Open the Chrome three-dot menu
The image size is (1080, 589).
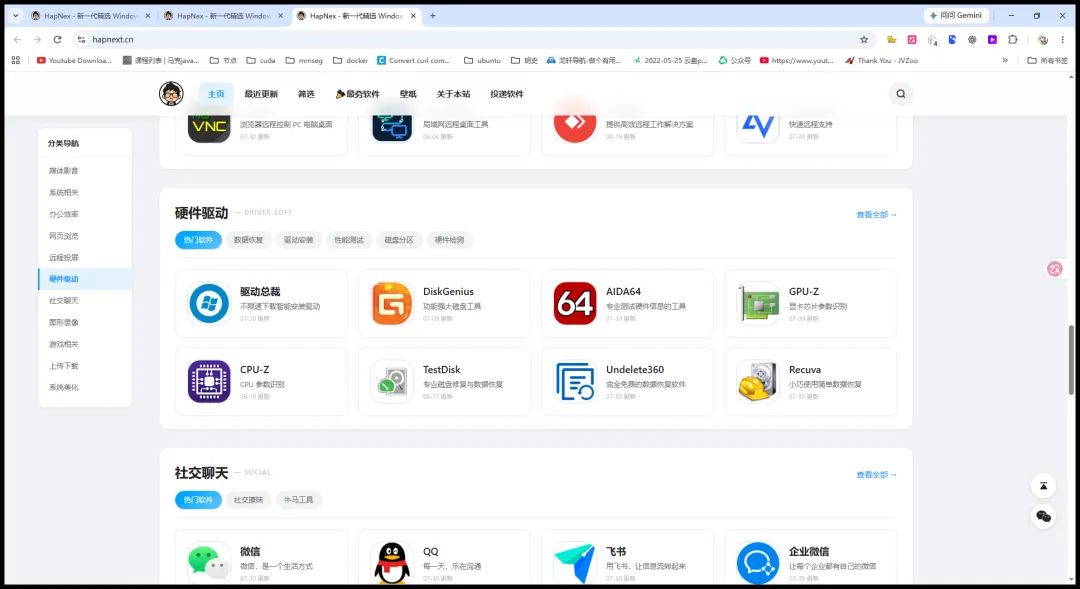(x=1063, y=39)
